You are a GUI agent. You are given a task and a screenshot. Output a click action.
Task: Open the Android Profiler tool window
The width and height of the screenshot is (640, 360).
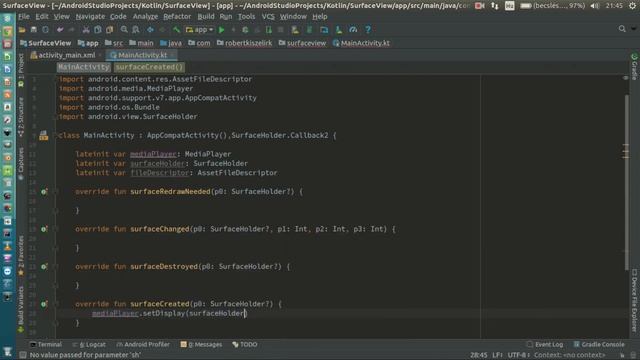point(143,344)
